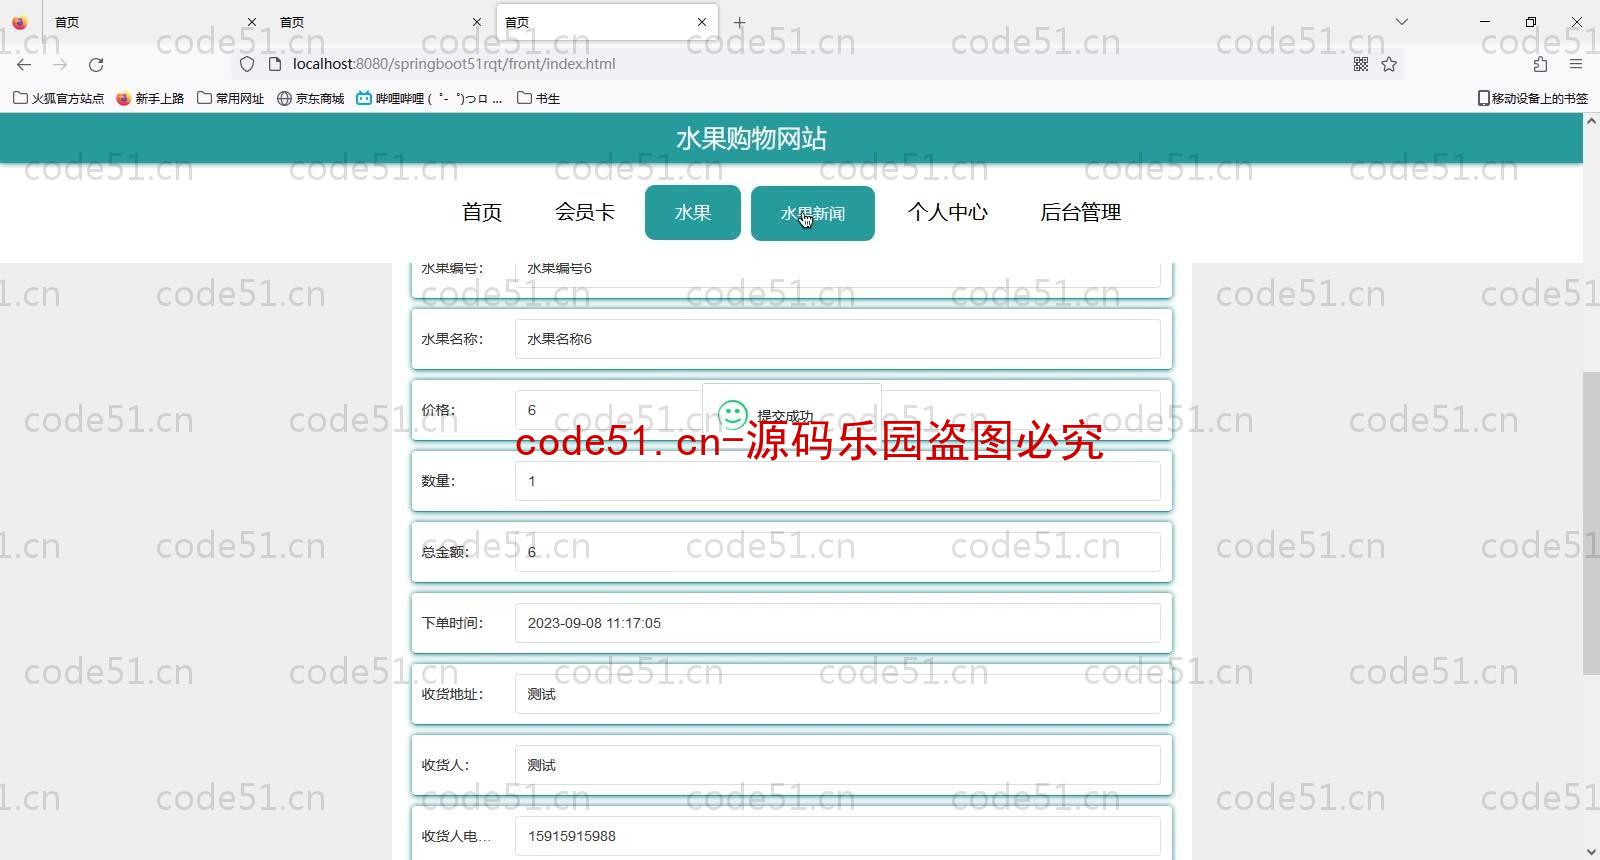Bookmark this page with star icon
The height and width of the screenshot is (860, 1600).
click(x=1389, y=64)
